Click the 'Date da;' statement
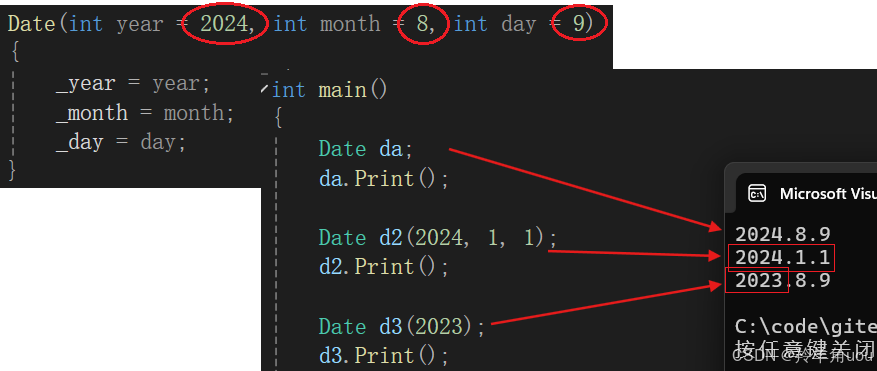Image resolution: width=877 pixels, height=371 pixels. [x=366, y=149]
